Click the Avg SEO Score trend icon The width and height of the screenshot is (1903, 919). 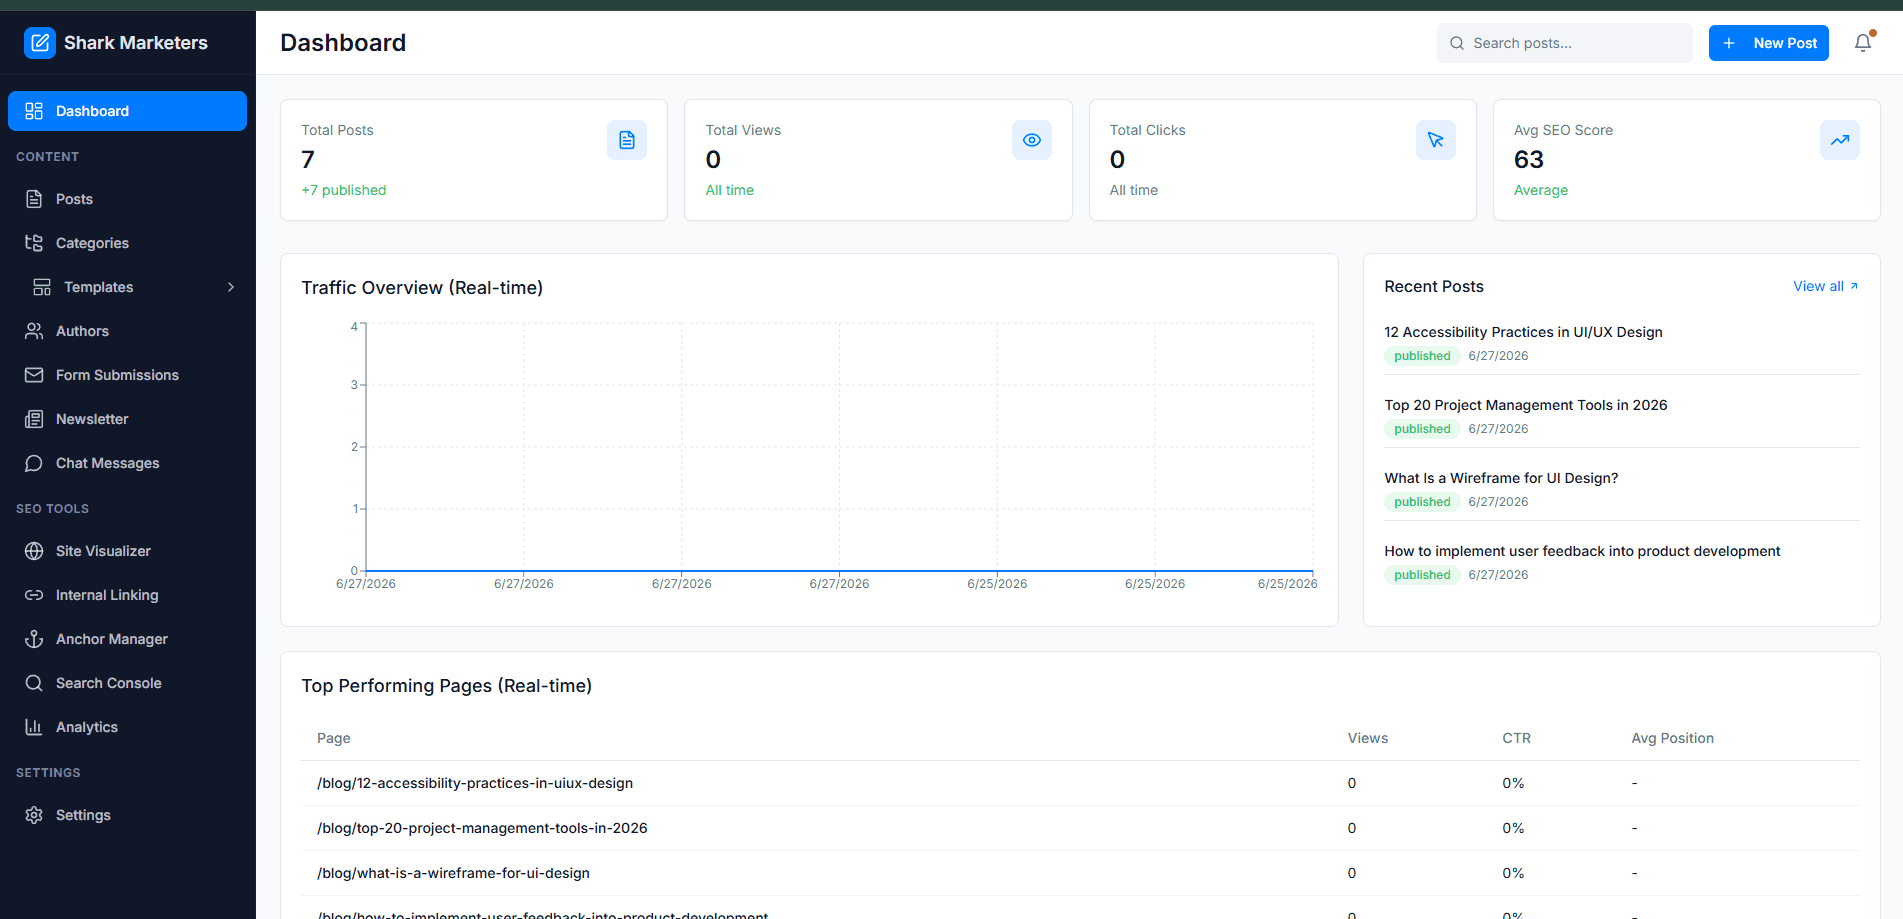coord(1840,140)
